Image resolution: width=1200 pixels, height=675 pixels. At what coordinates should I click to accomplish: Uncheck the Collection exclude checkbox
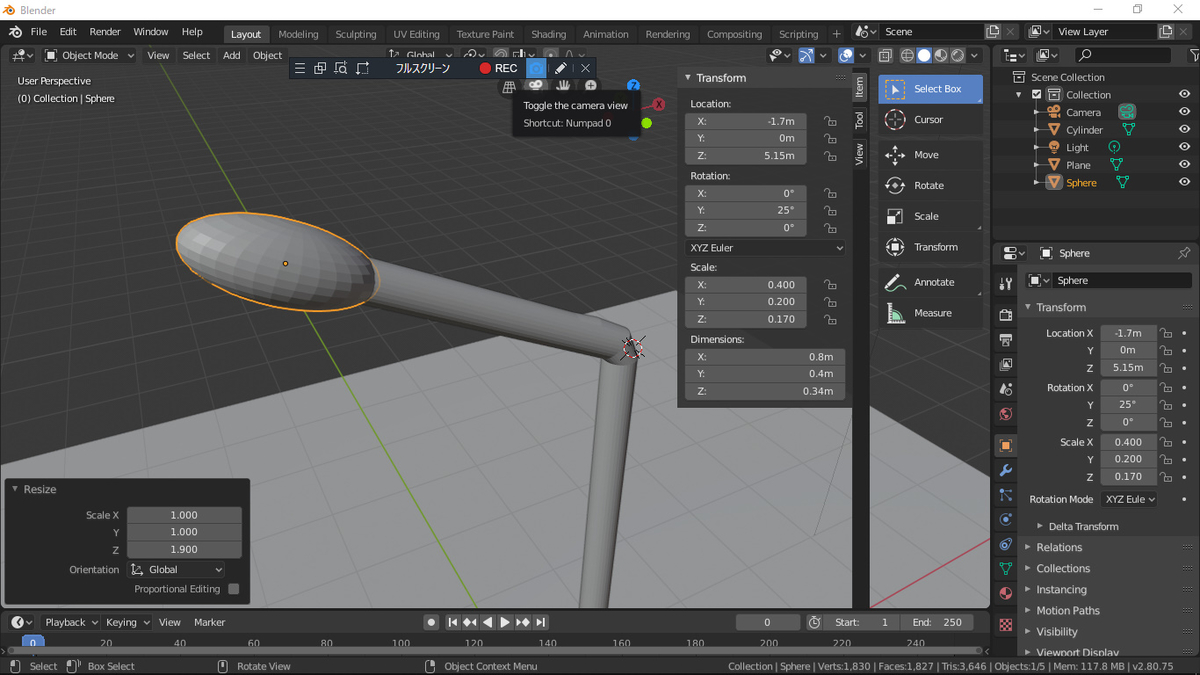(x=1037, y=95)
